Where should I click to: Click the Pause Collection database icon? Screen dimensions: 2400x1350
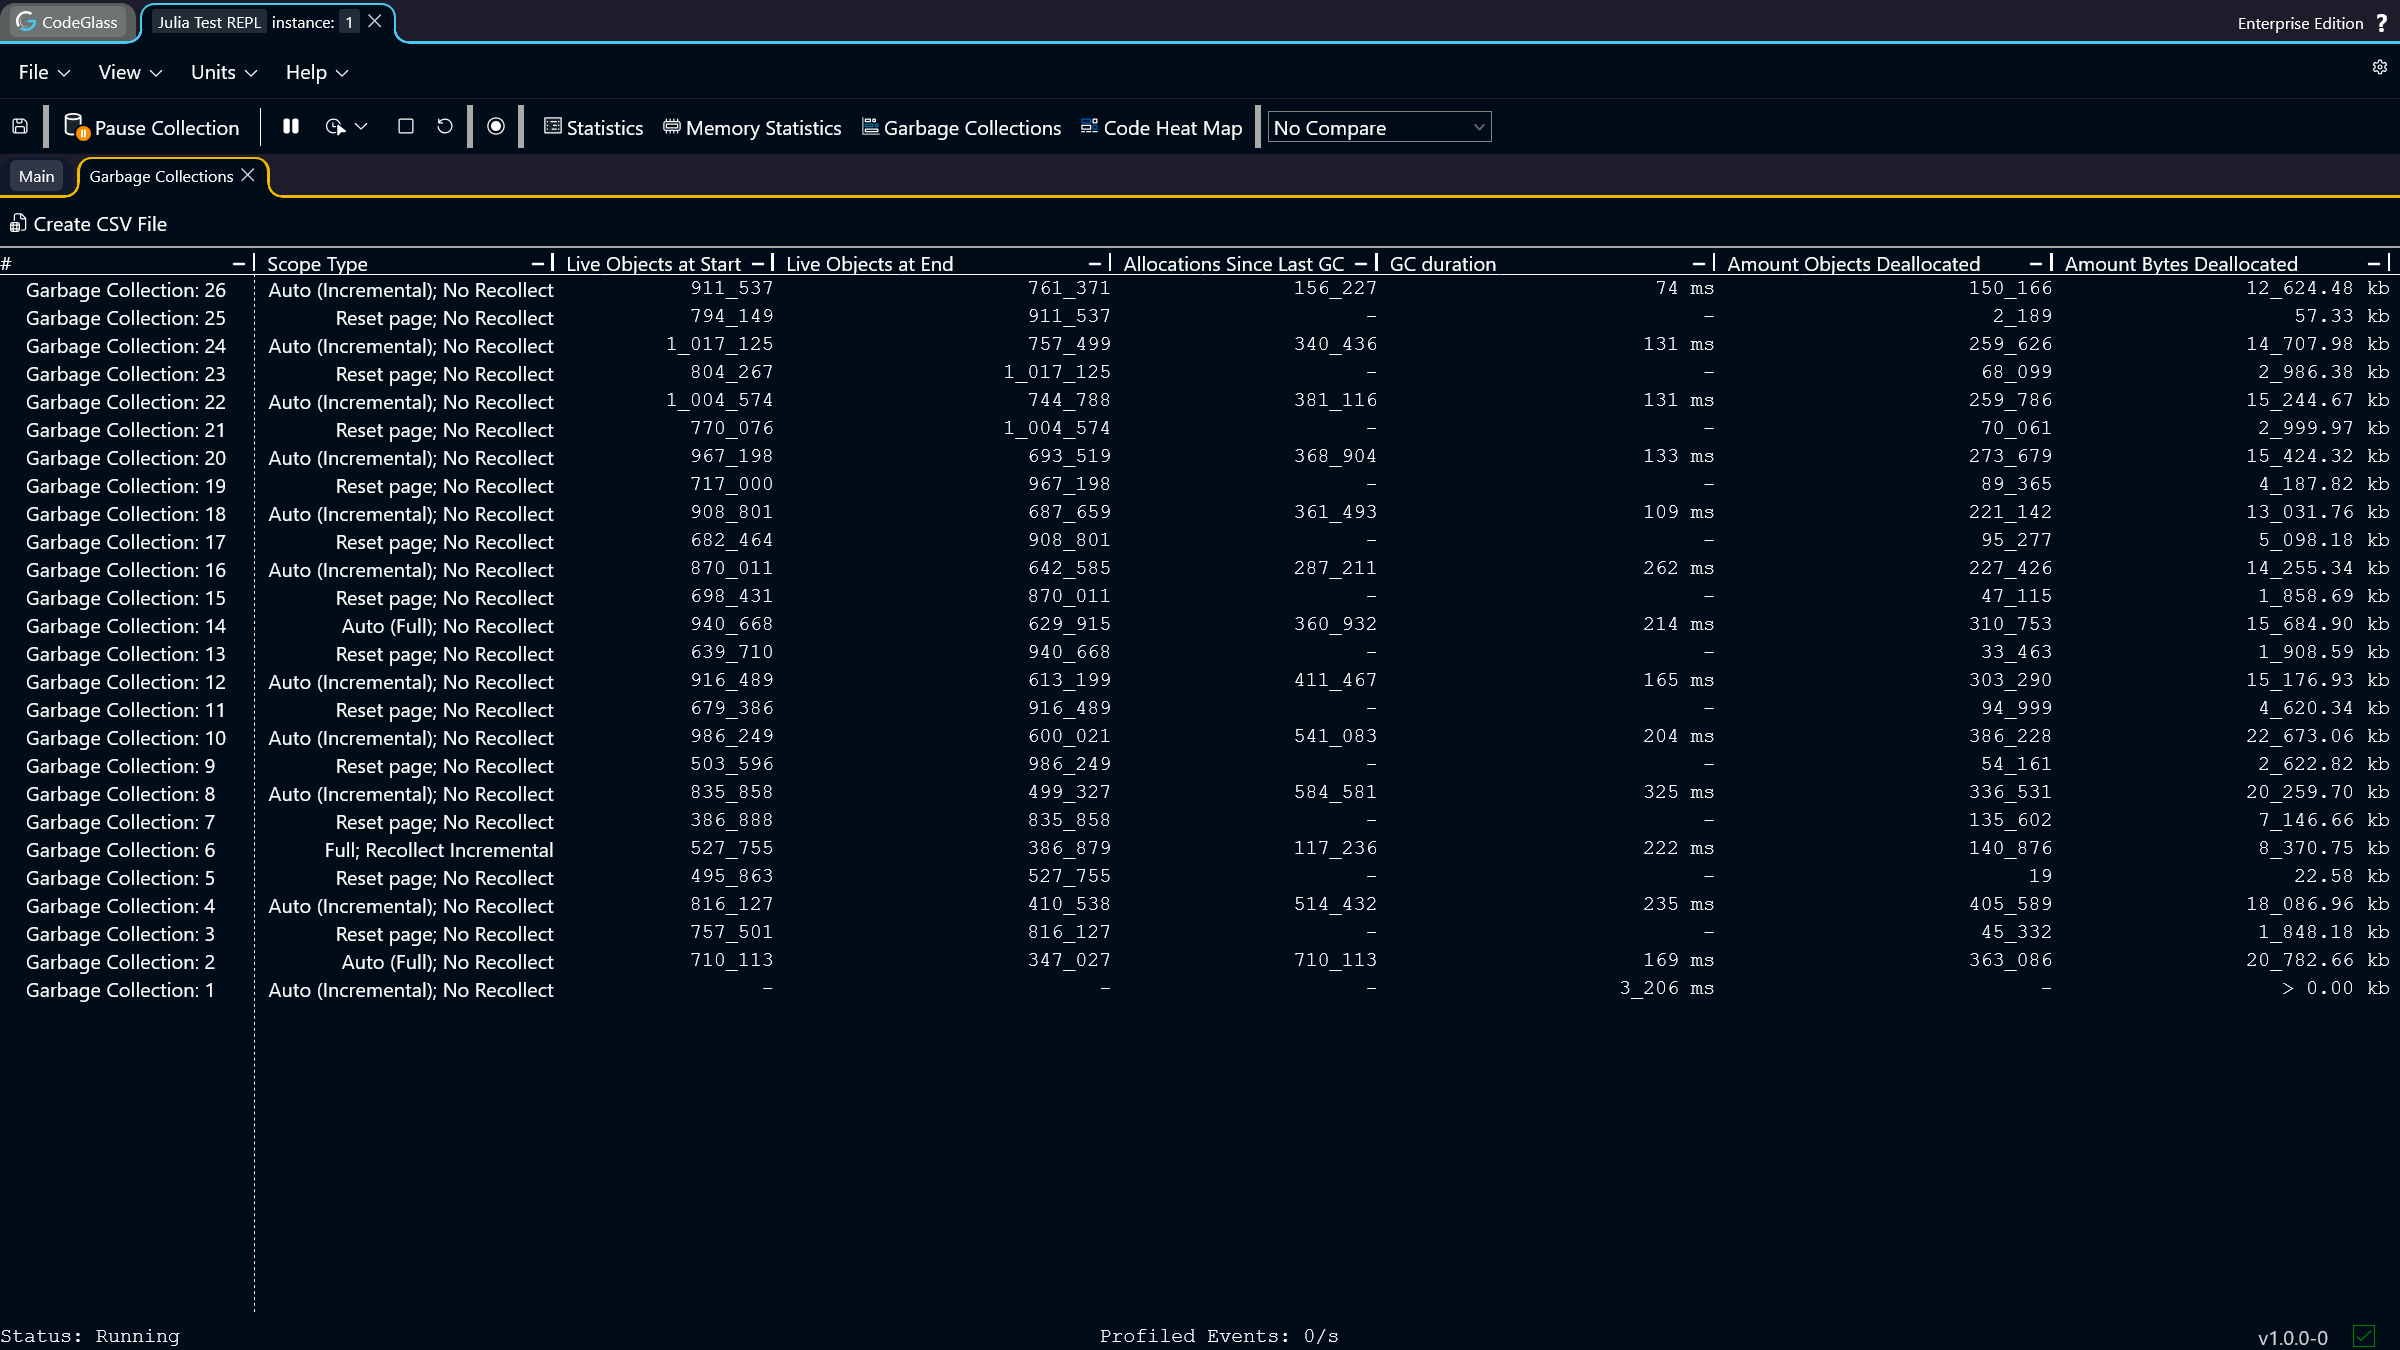pyautogui.click(x=76, y=127)
